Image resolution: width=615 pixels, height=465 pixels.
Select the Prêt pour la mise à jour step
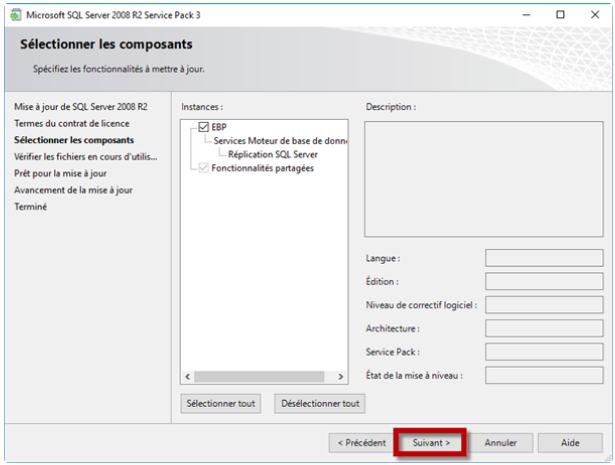pyautogui.click(x=60, y=173)
